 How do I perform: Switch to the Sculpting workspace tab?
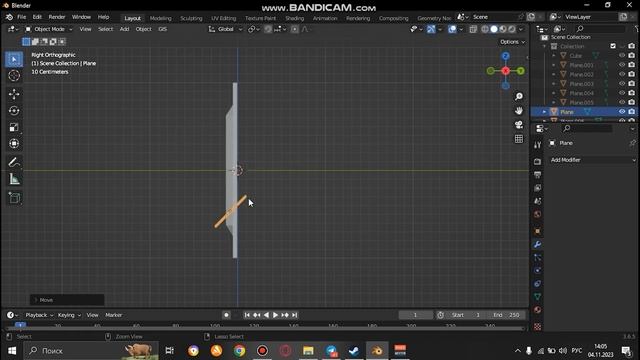(x=191, y=18)
